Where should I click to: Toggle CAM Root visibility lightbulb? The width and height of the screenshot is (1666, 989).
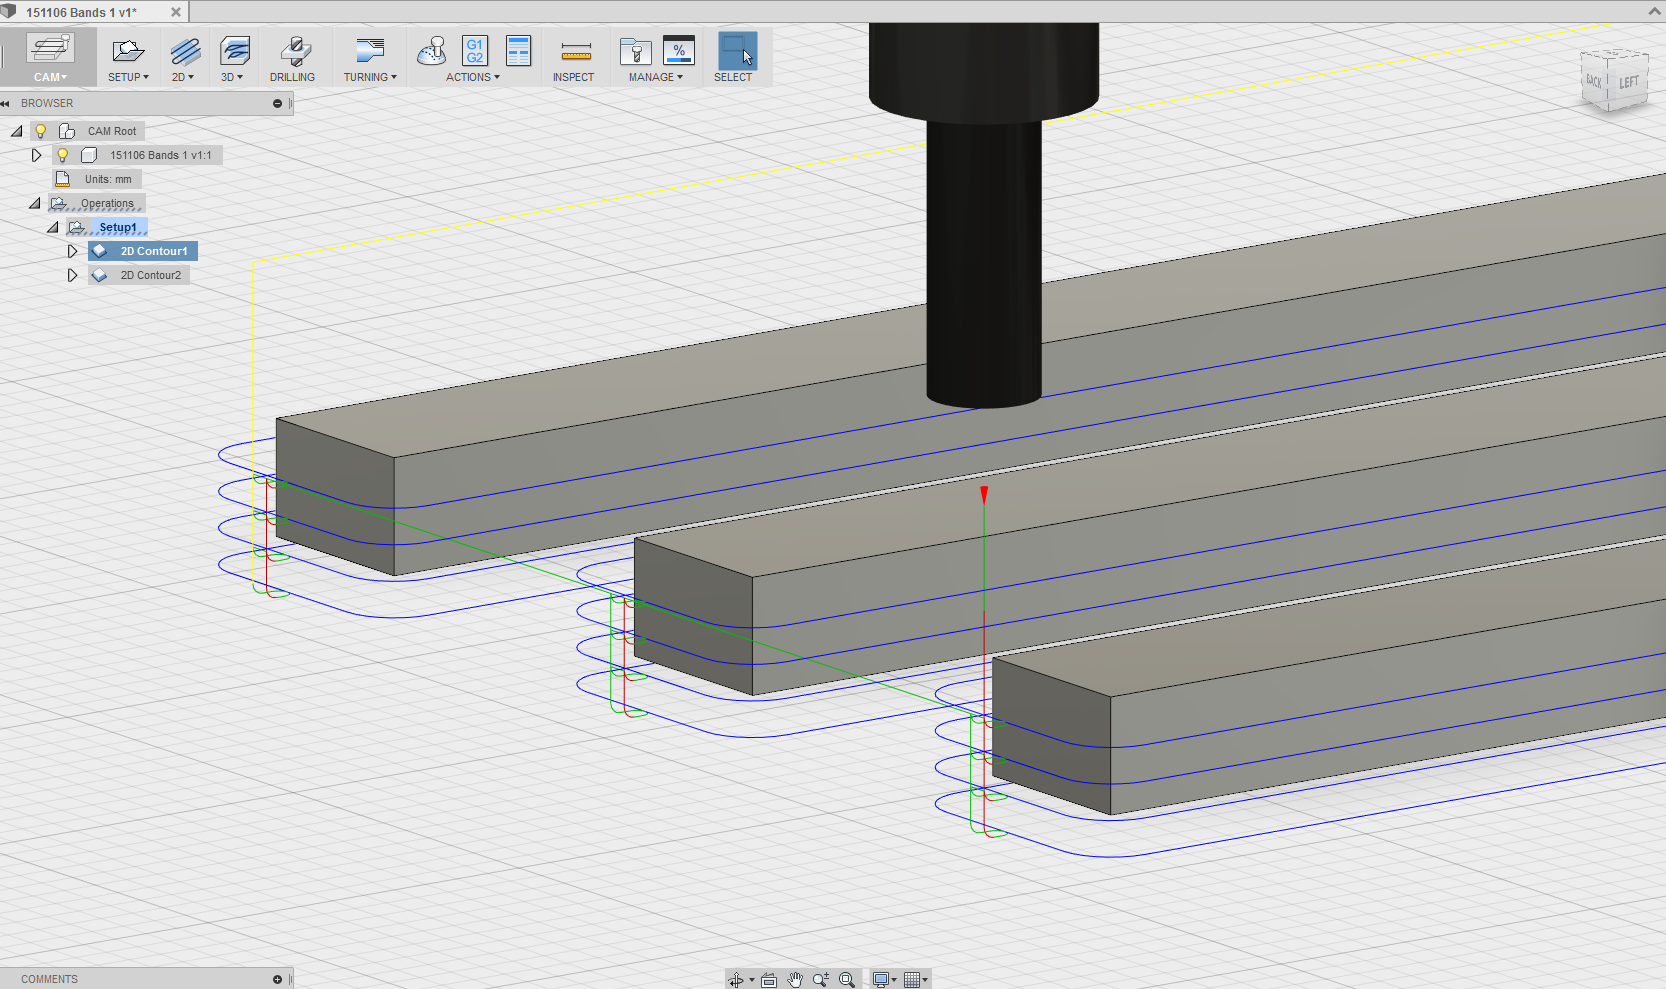41,131
